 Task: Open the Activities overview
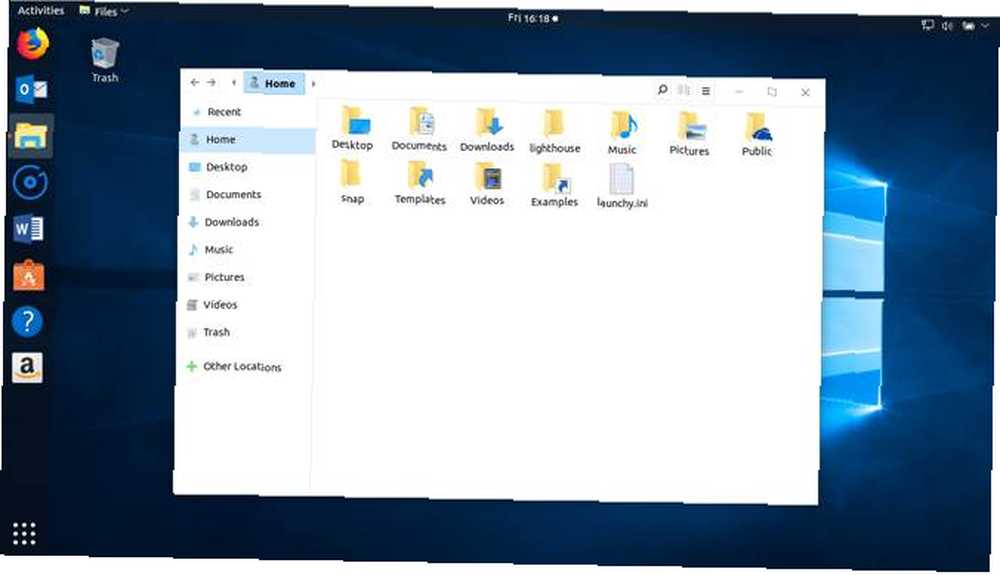click(41, 10)
